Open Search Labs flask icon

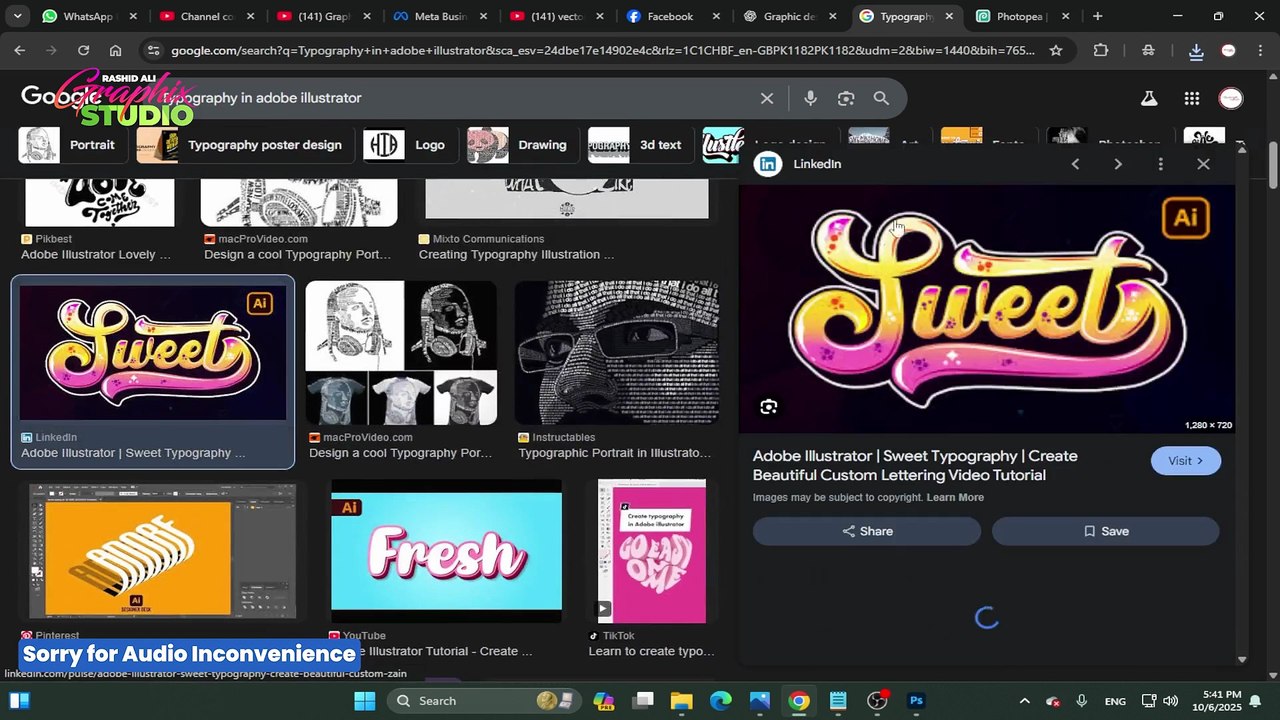click(1149, 98)
